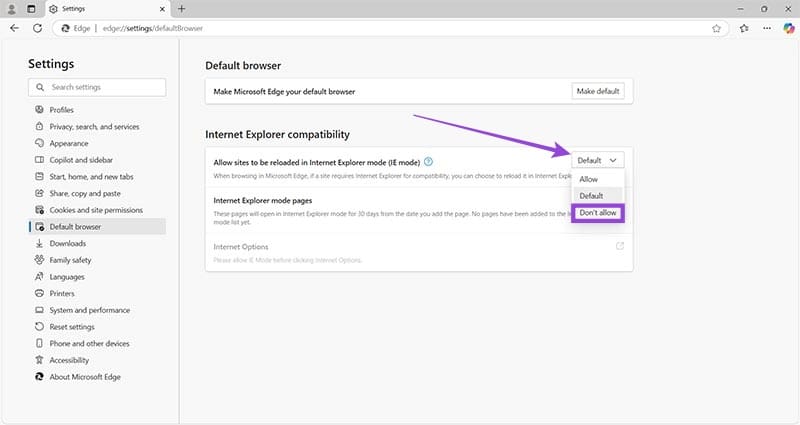Image resolution: width=800 pixels, height=425 pixels.
Task: Go back using the back arrow
Action: click(x=14, y=28)
